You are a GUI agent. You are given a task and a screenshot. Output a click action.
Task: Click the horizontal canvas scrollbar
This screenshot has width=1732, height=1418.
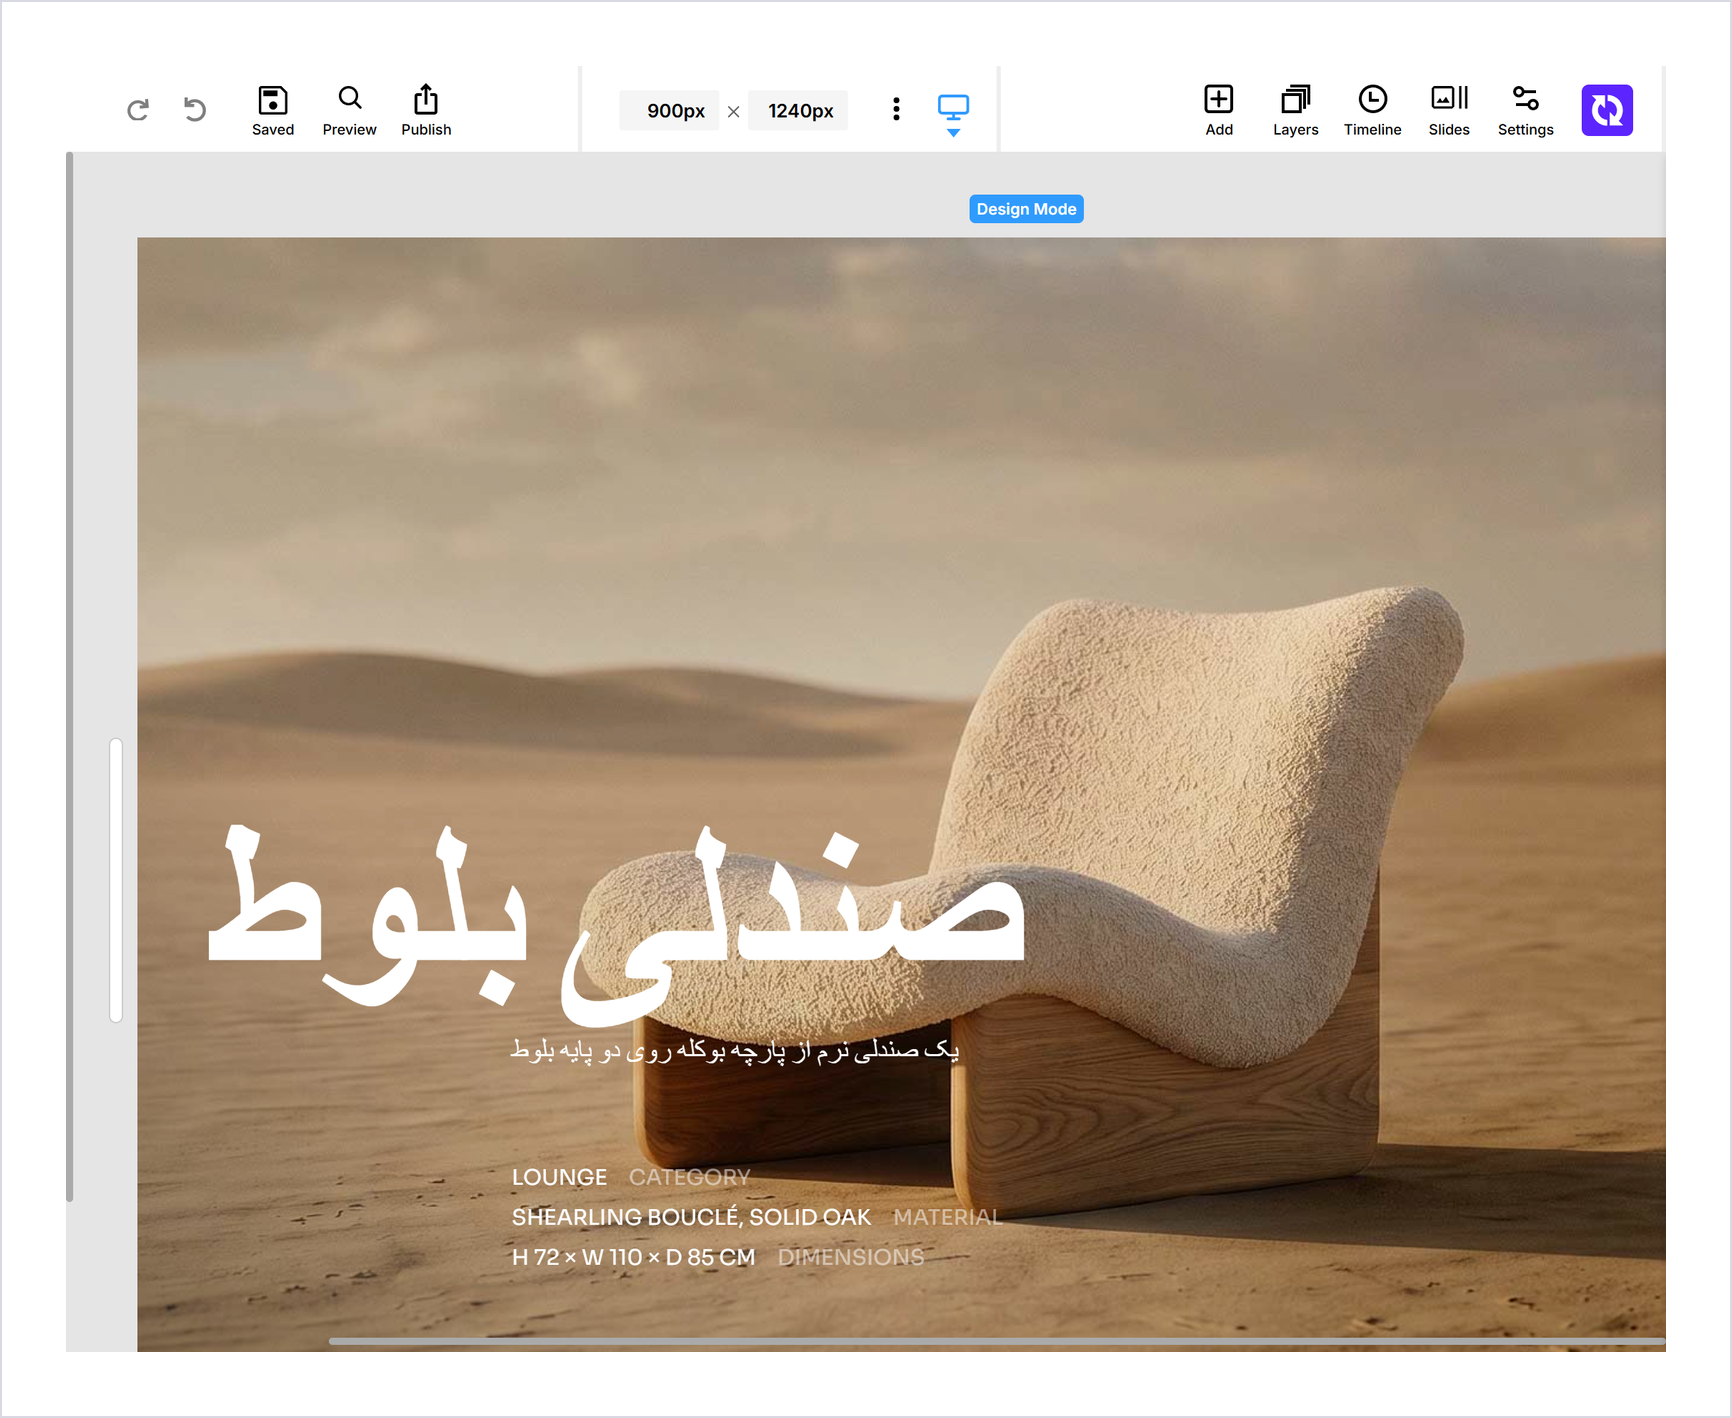(x=997, y=1341)
